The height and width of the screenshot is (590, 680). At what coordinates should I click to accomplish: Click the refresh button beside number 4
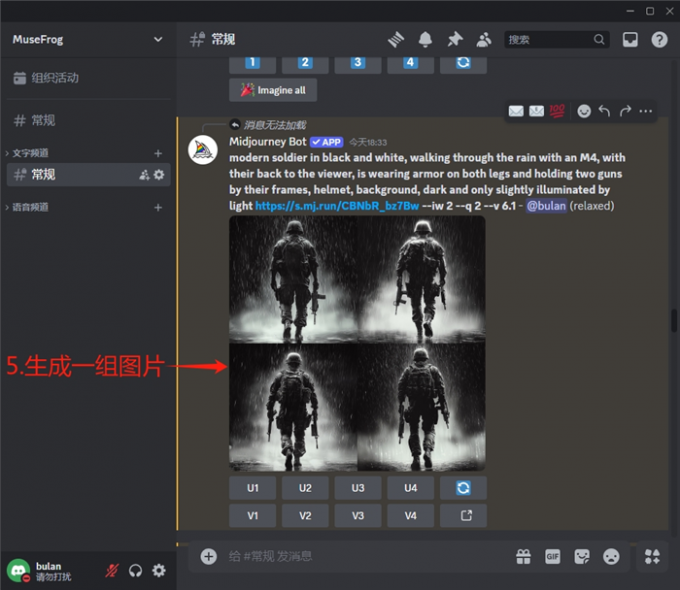(x=463, y=63)
